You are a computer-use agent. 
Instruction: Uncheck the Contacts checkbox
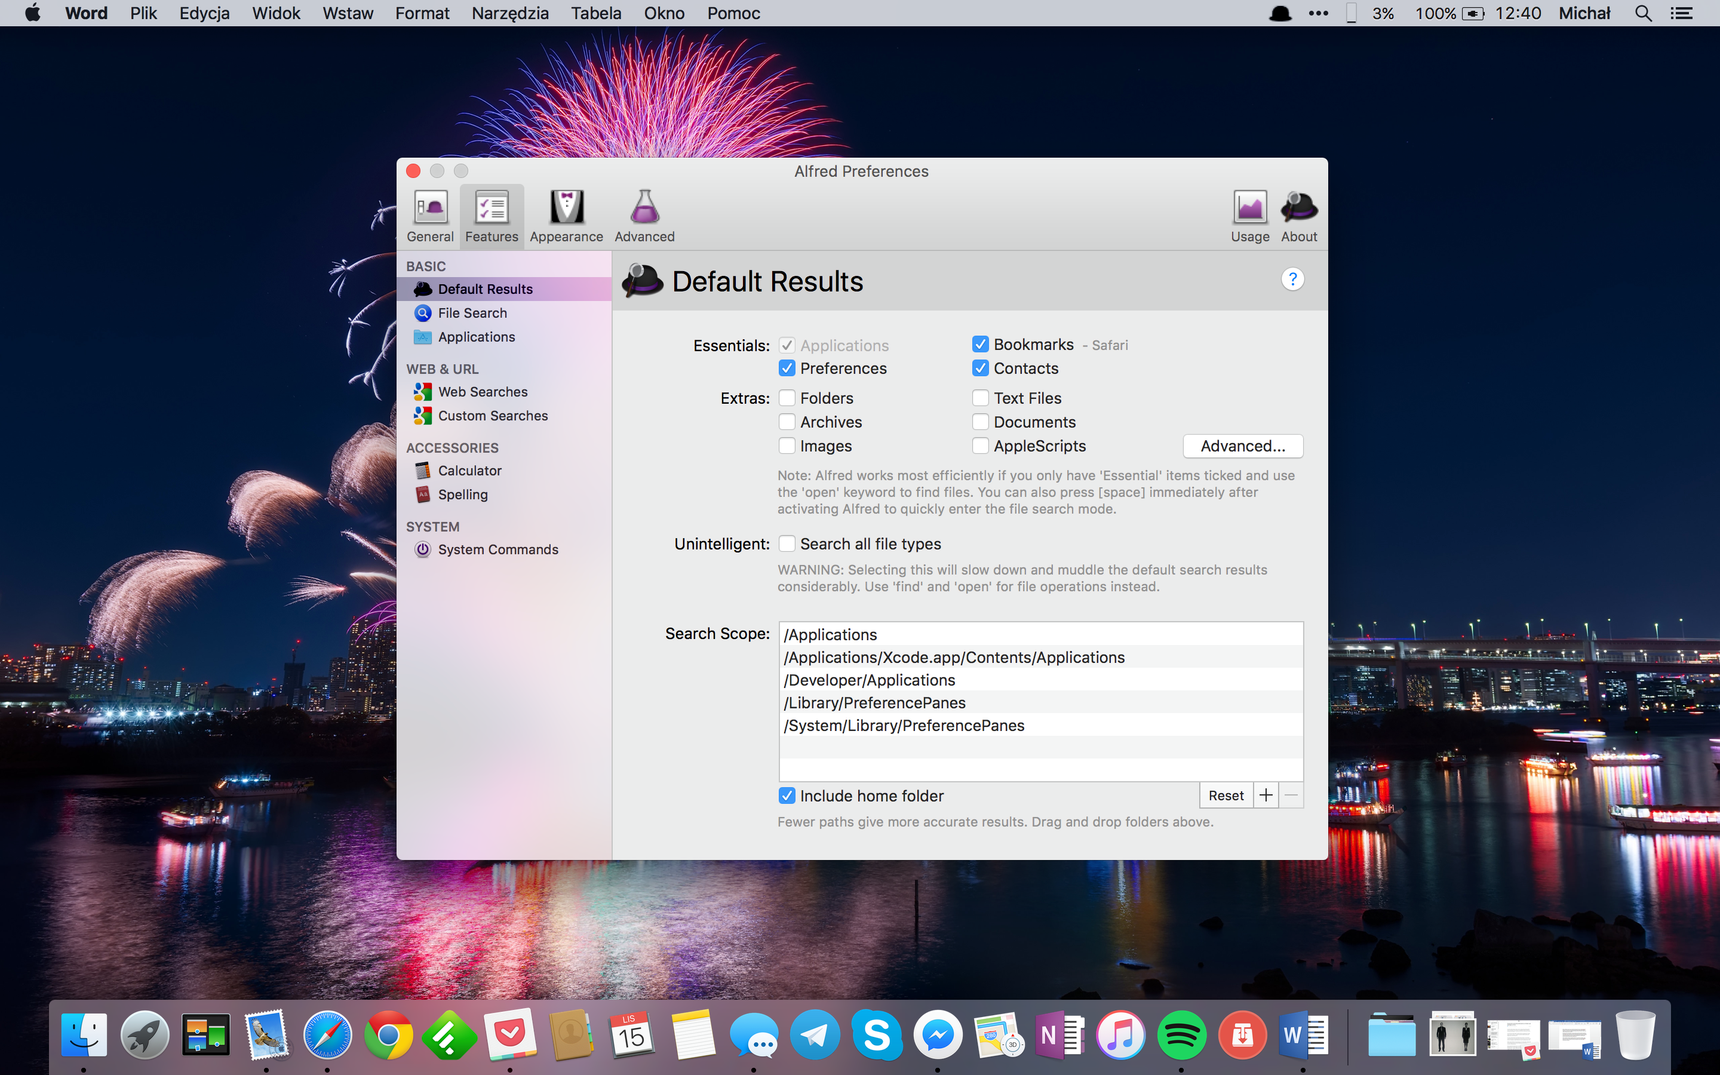point(980,368)
